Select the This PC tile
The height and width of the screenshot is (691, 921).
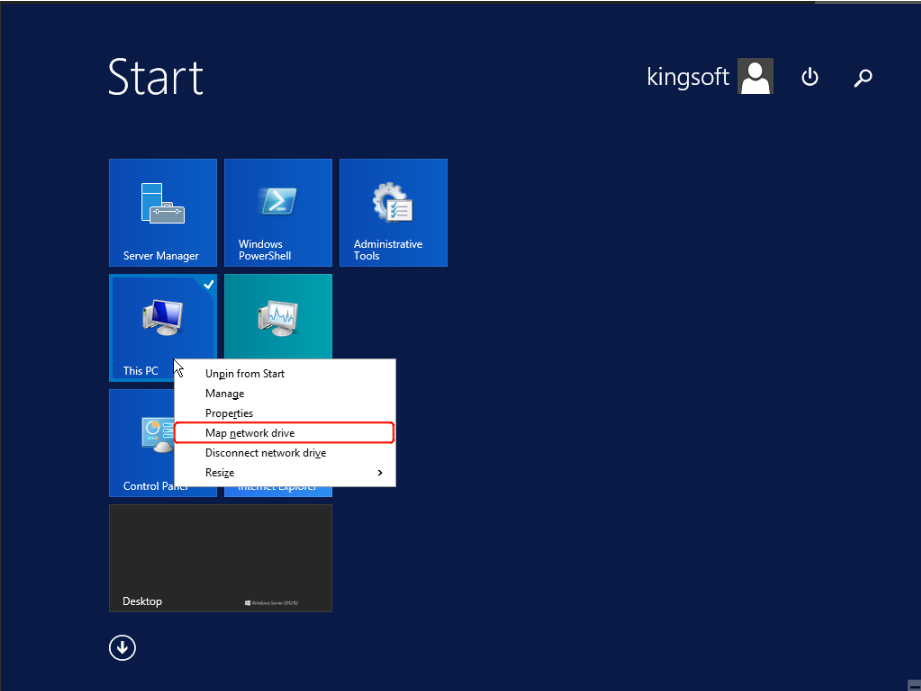163,328
